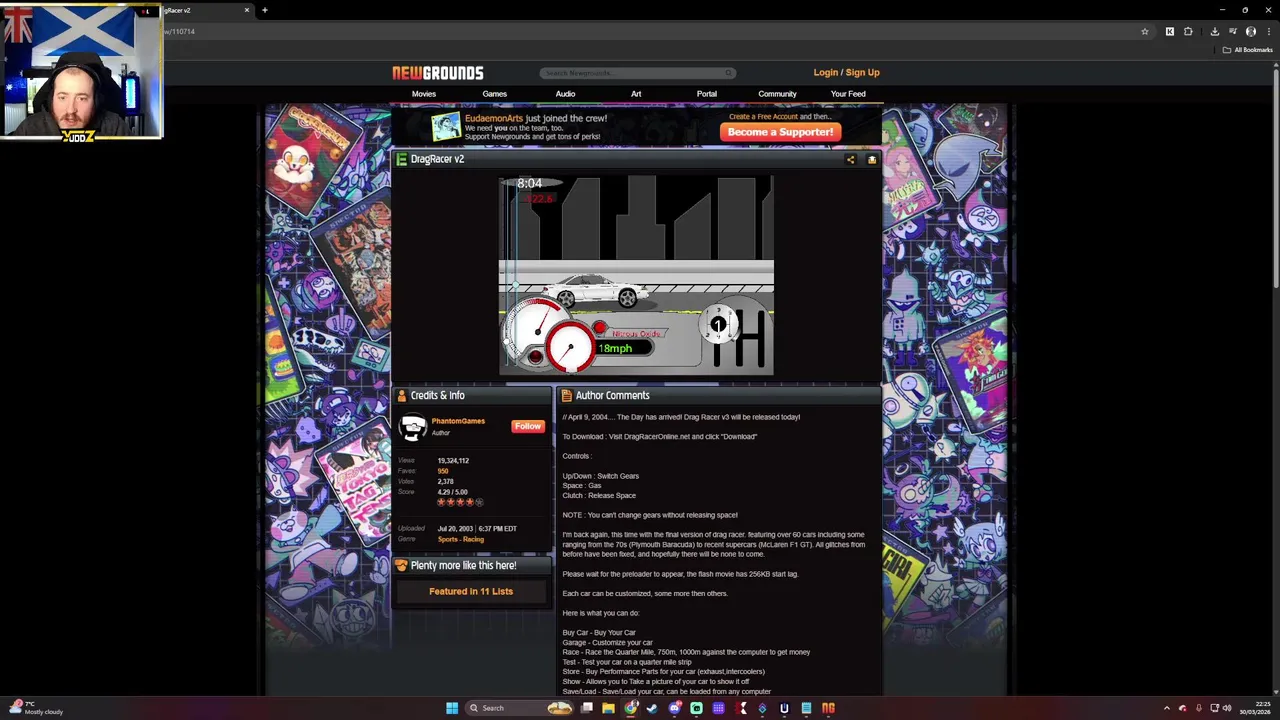Click the Sports - Racing genre link
1280x720 pixels.
coord(460,539)
